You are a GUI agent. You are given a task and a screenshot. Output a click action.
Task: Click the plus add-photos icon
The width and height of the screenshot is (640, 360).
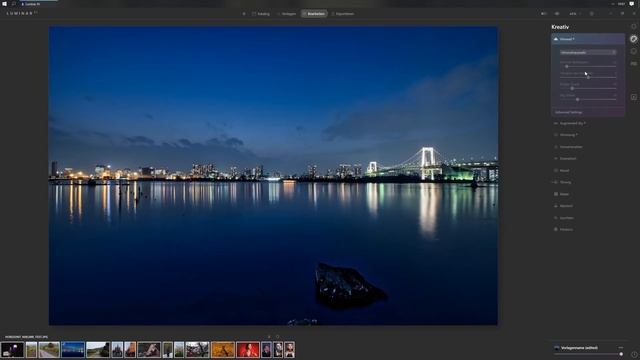click(244, 14)
